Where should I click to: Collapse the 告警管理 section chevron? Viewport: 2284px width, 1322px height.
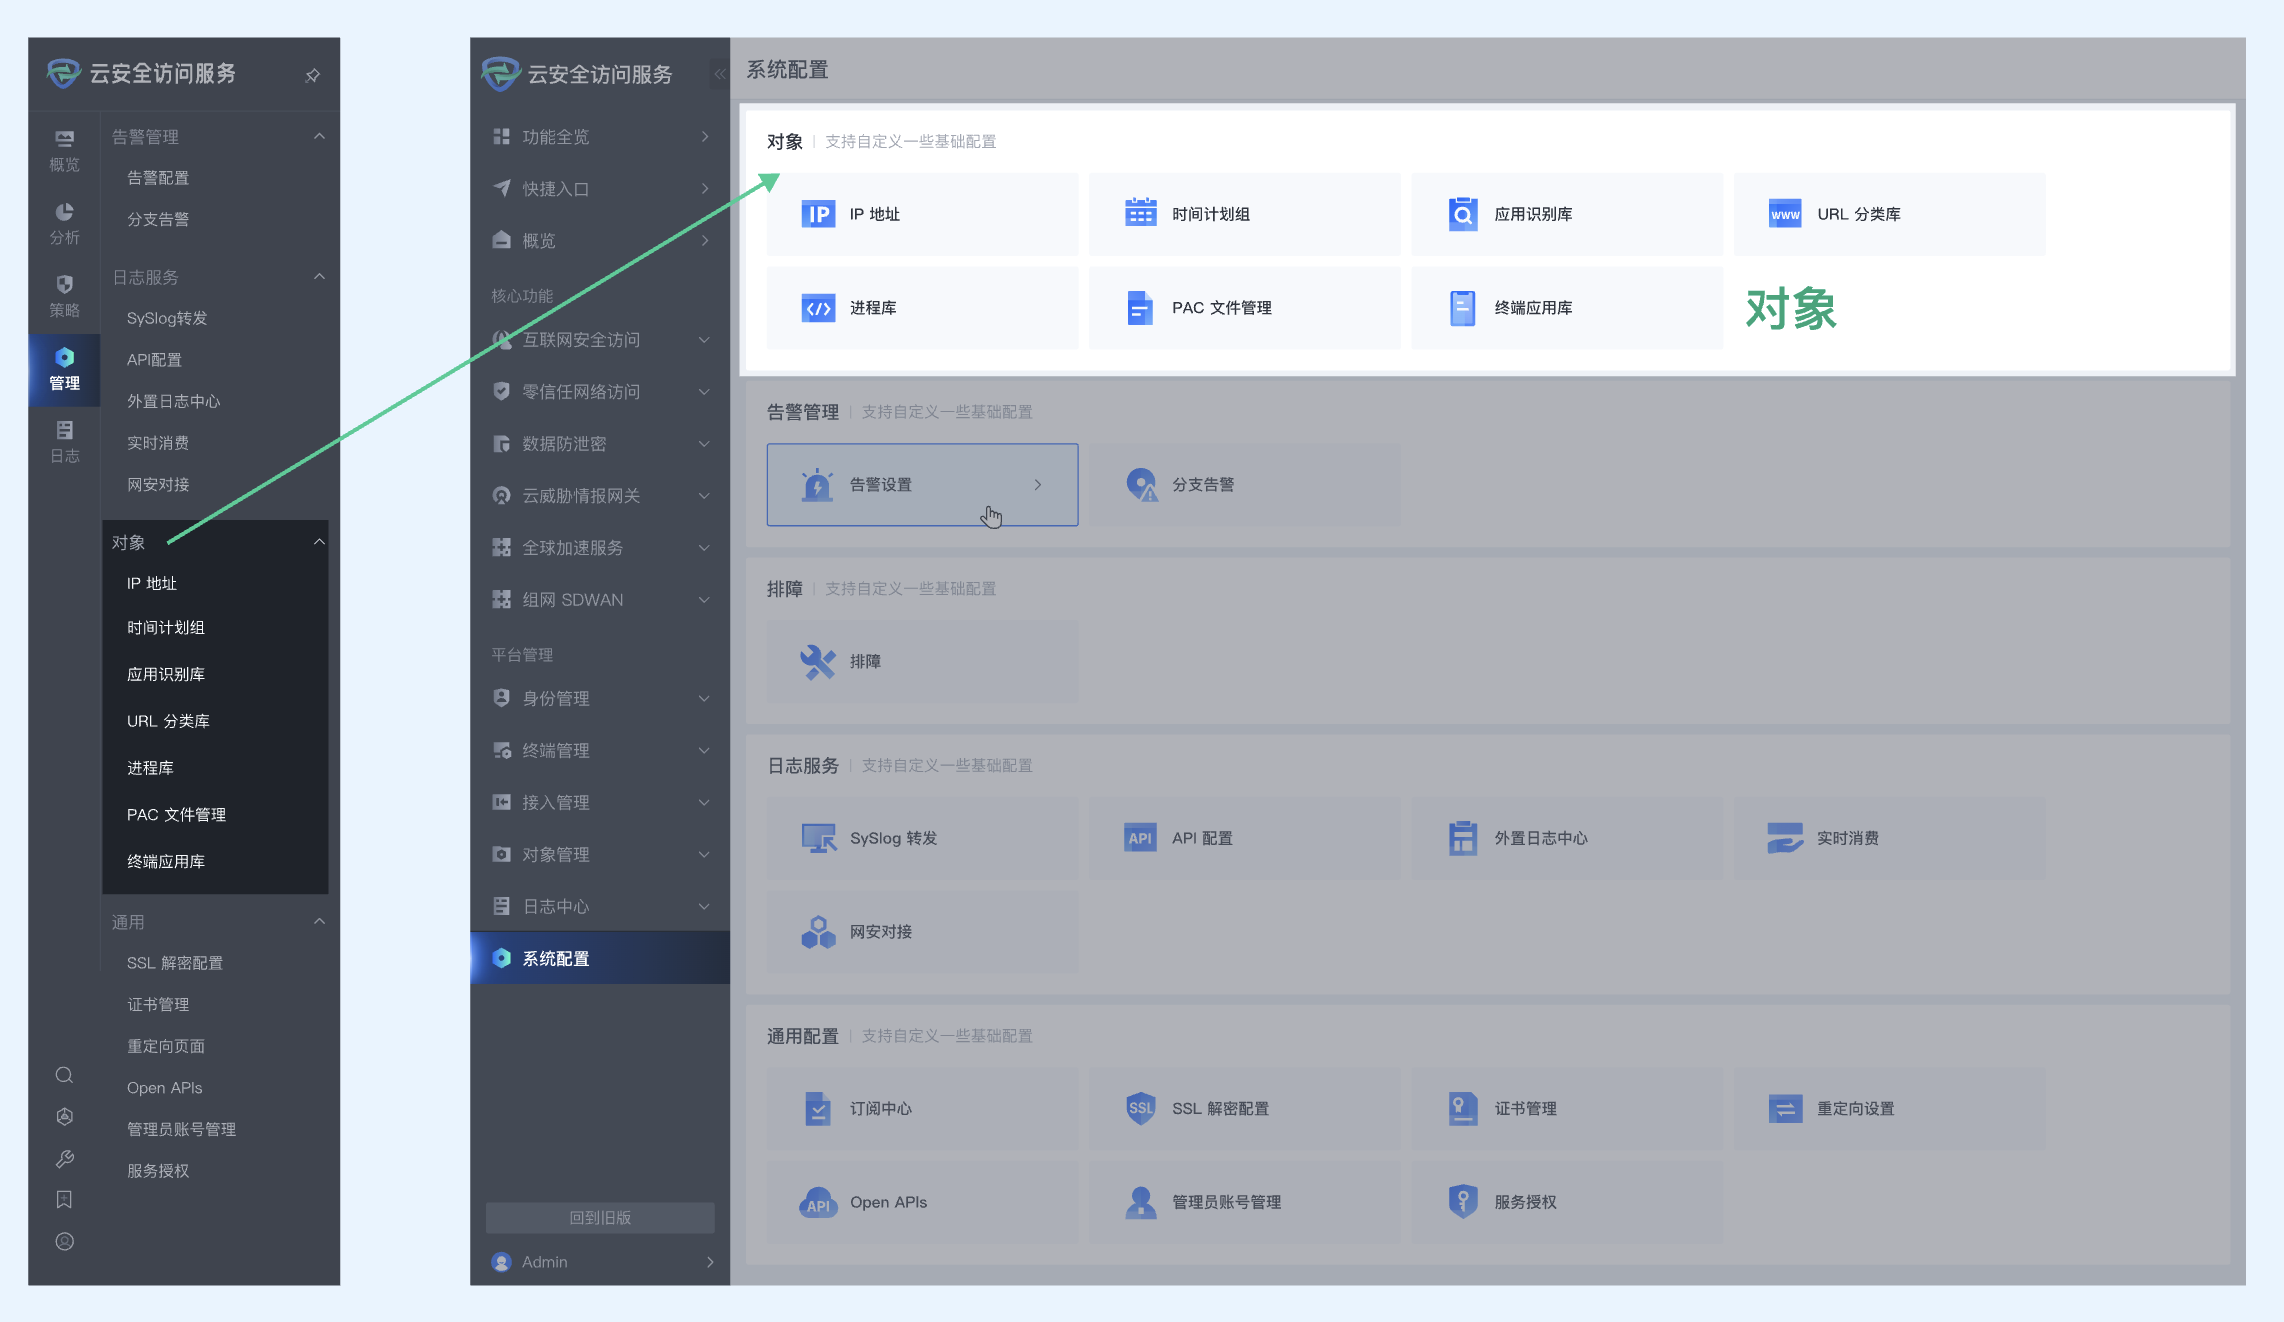click(x=319, y=136)
